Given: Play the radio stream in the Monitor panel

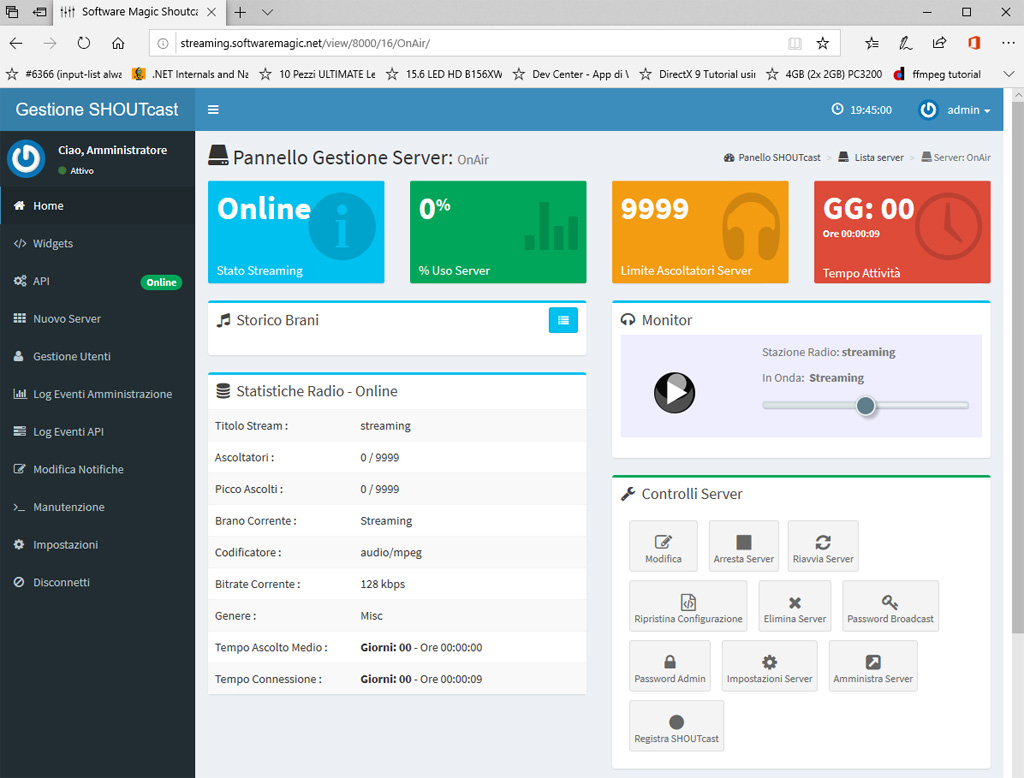Looking at the screenshot, I should click(x=674, y=393).
